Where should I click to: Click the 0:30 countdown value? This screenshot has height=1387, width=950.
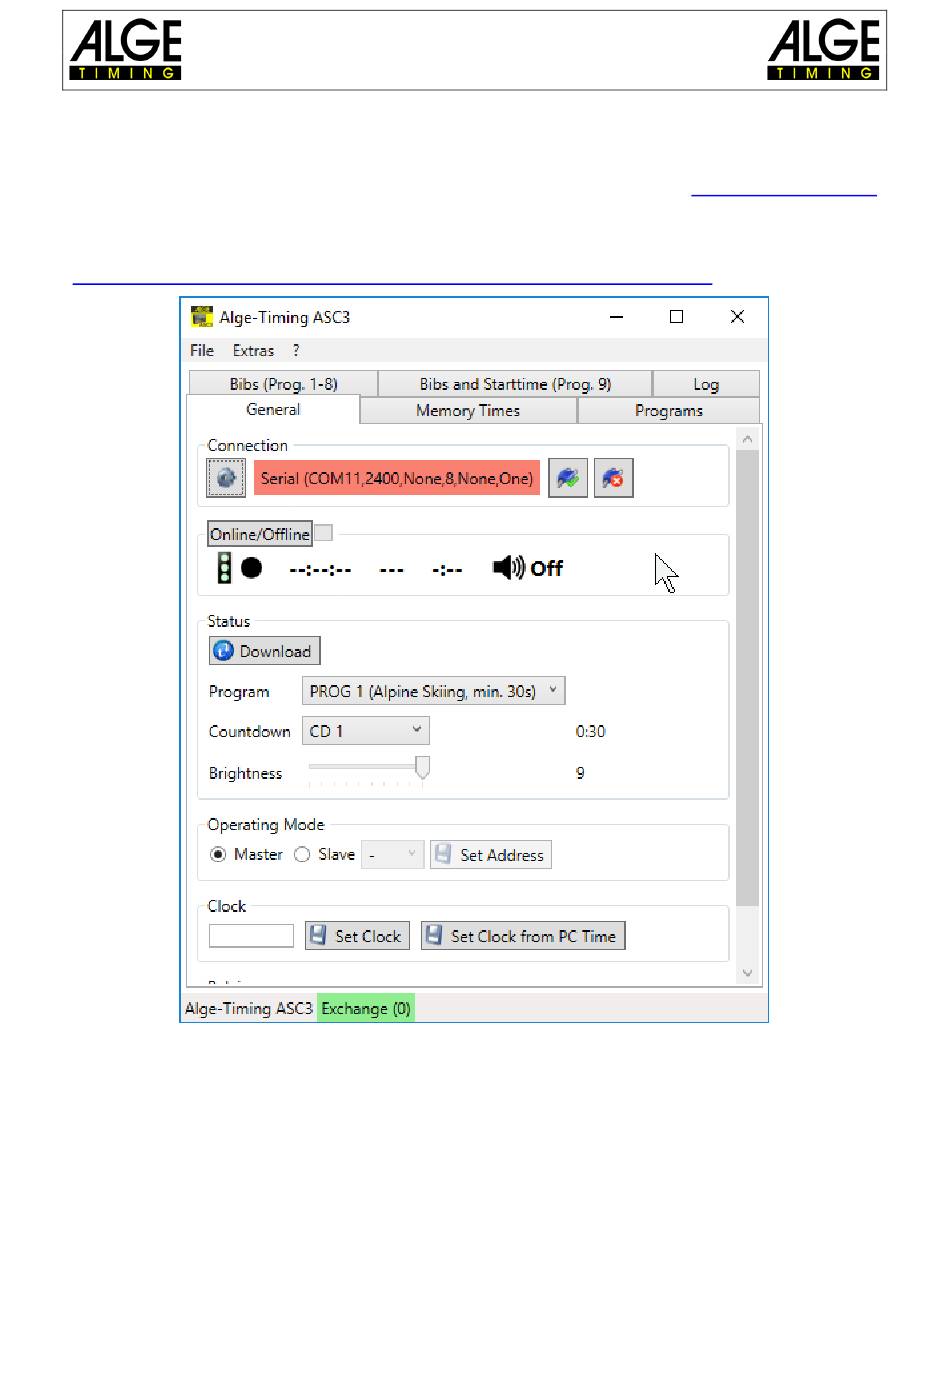(x=590, y=731)
